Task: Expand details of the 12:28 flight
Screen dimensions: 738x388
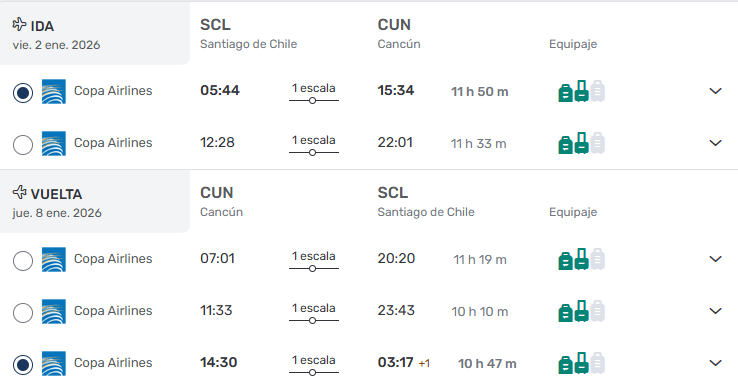Action: (715, 143)
